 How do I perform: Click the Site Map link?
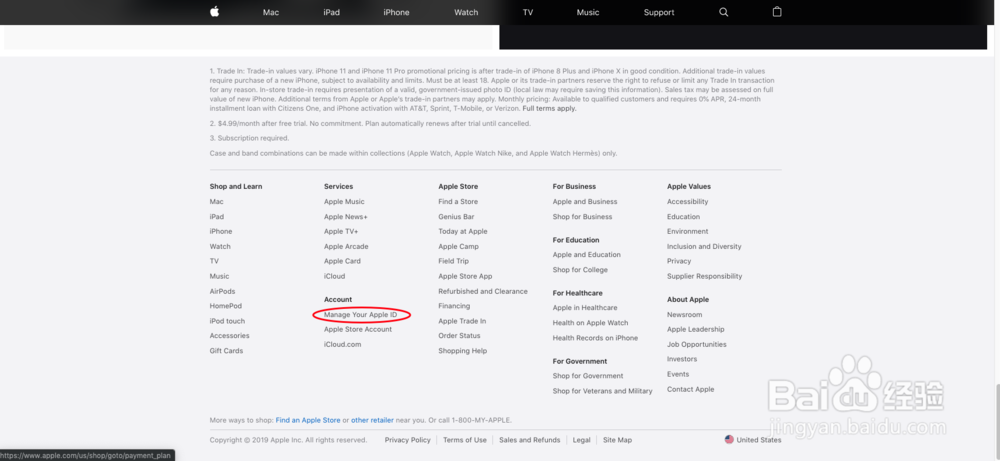tap(617, 440)
